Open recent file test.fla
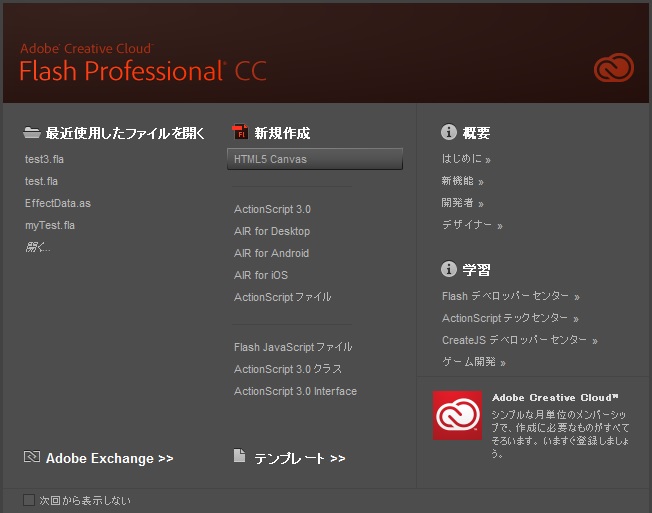This screenshot has height=513, width=652. point(41,181)
